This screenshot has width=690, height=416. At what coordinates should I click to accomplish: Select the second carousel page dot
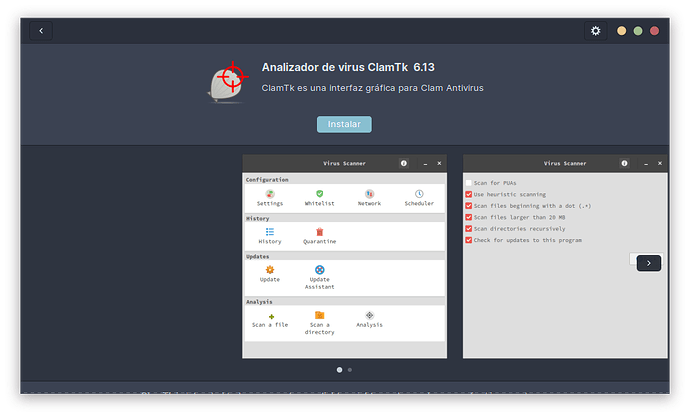click(350, 370)
